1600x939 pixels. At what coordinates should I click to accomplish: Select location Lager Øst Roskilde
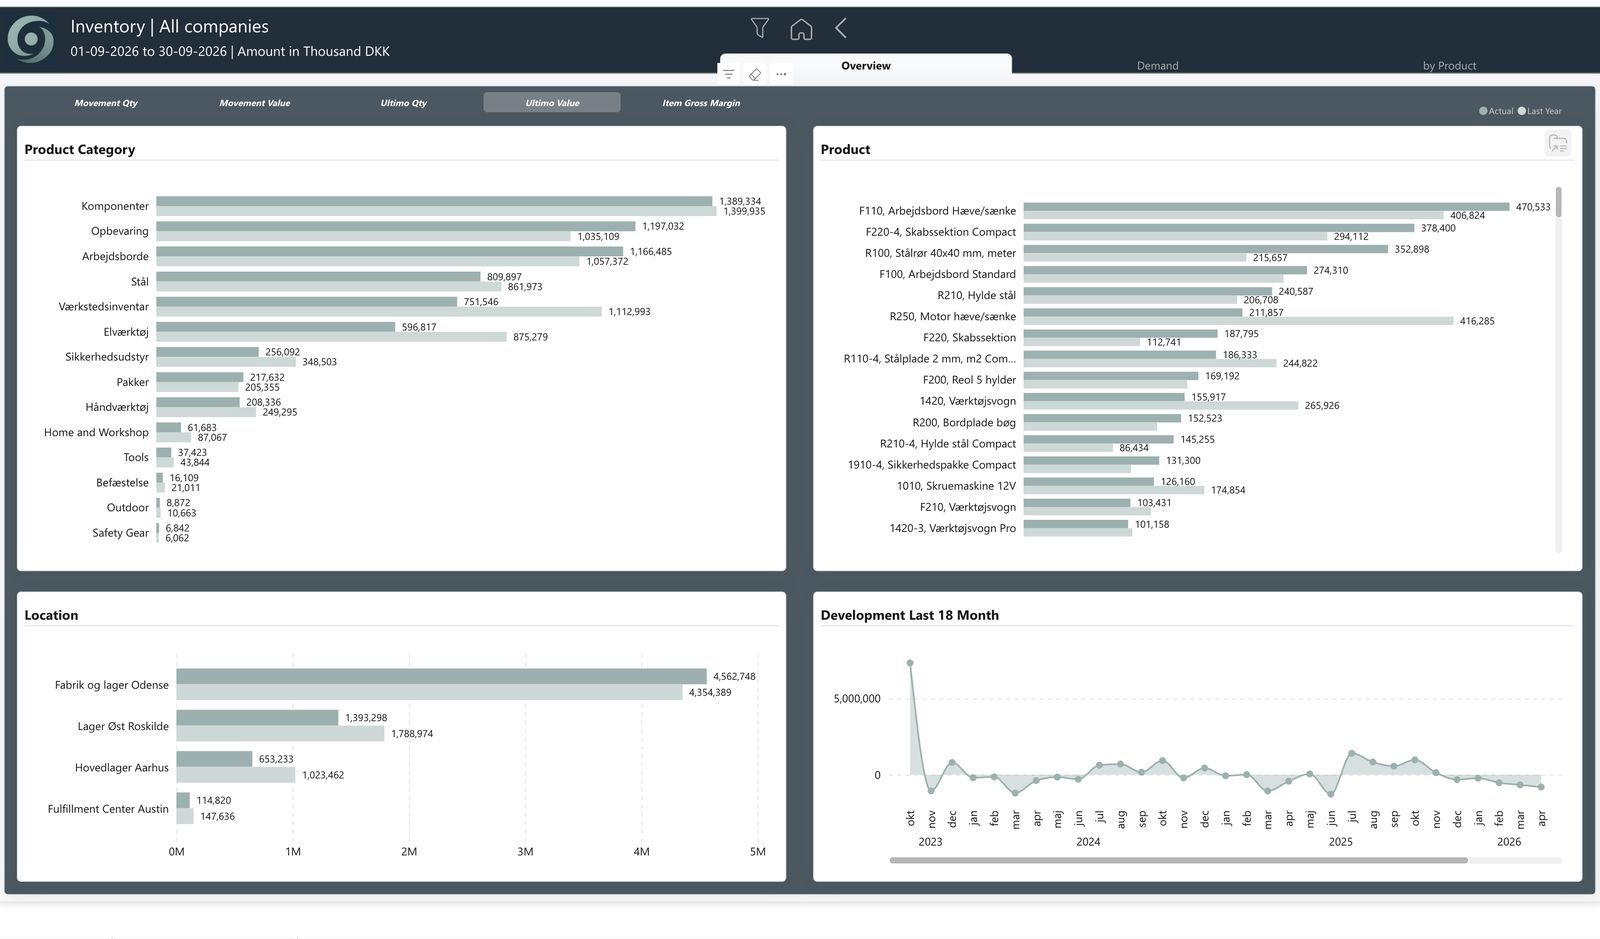(x=123, y=726)
